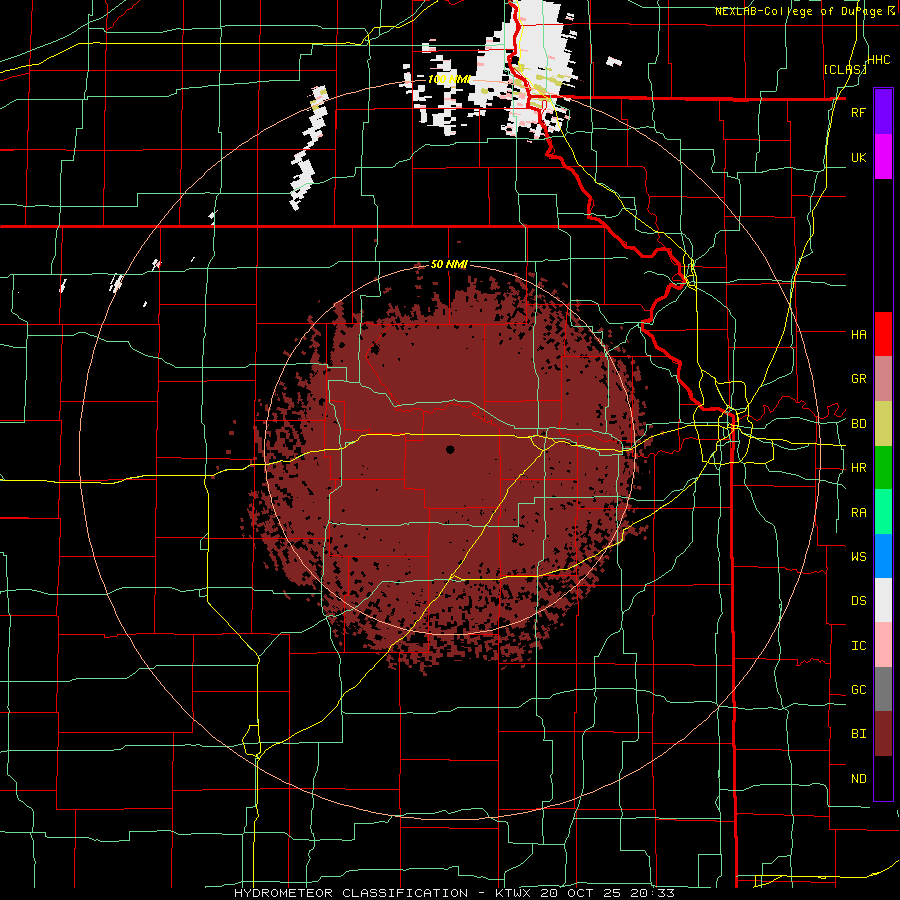Click the 'HR' legend label

click(858, 468)
